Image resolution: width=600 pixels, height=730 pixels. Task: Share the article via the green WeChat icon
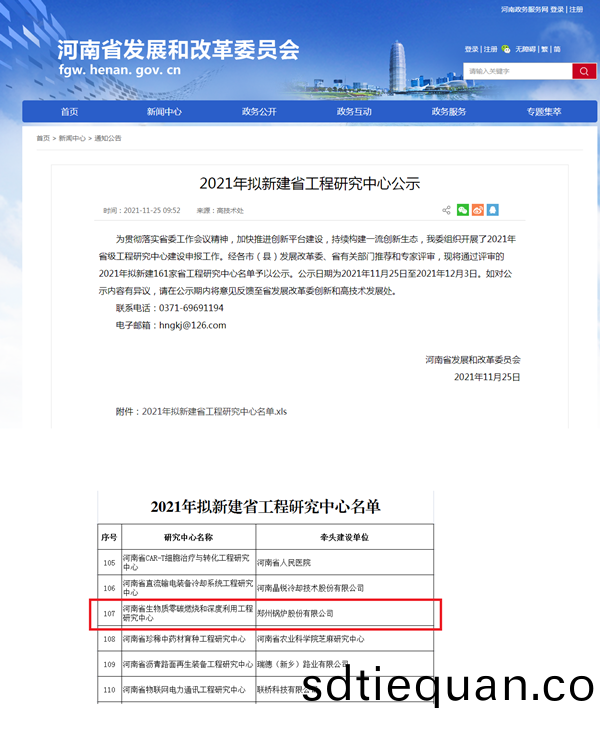point(462,210)
